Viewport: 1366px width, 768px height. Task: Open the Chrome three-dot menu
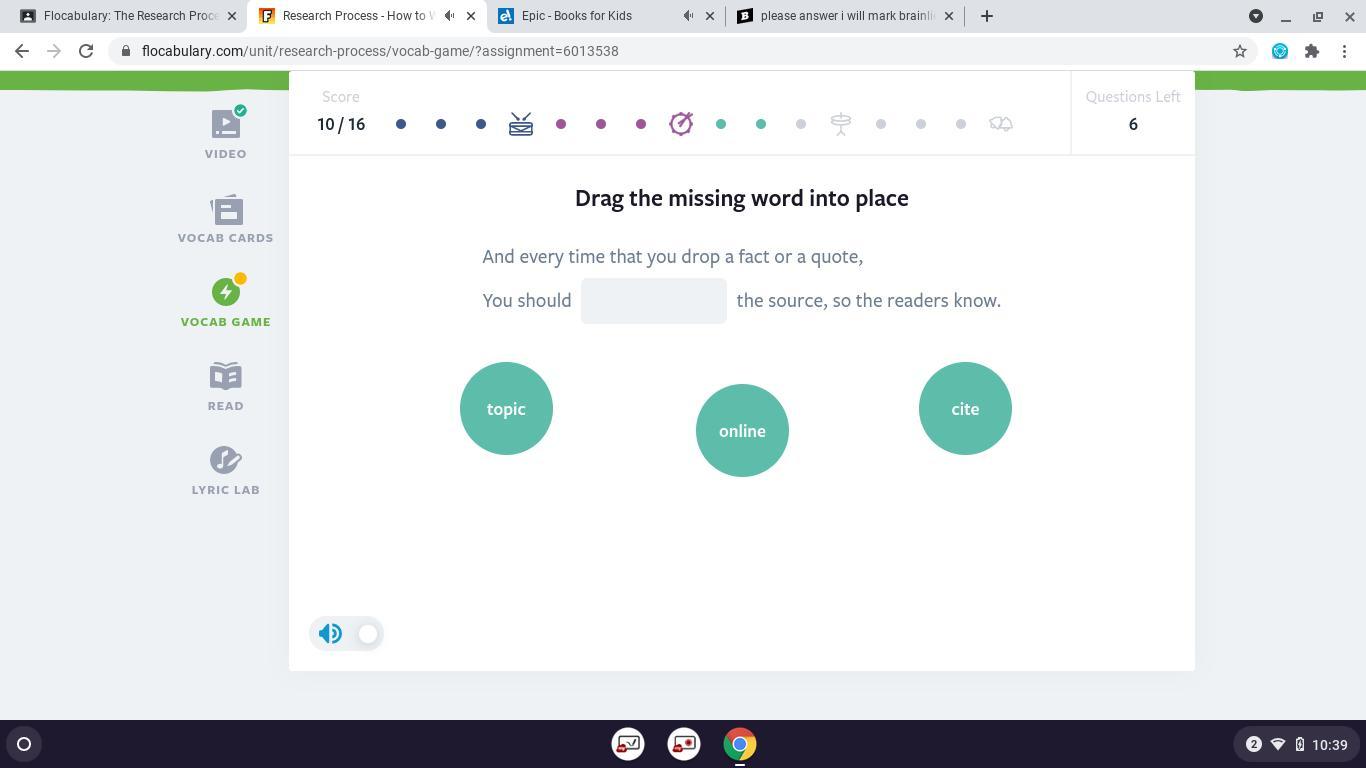coord(1344,51)
